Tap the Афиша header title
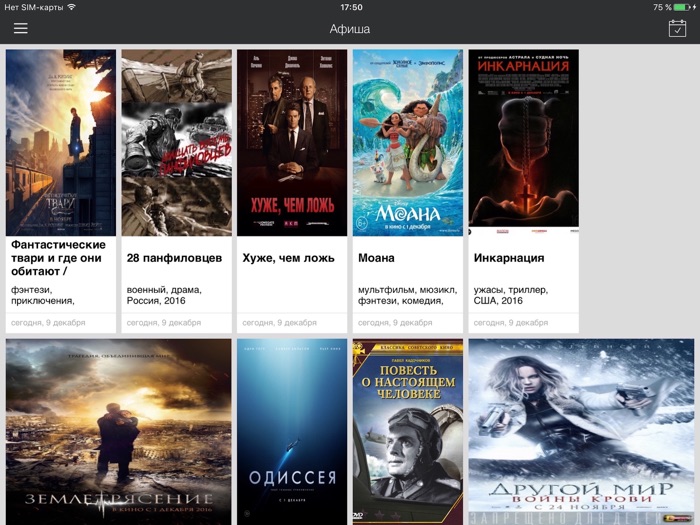The height and width of the screenshot is (525, 700). [x=350, y=29]
